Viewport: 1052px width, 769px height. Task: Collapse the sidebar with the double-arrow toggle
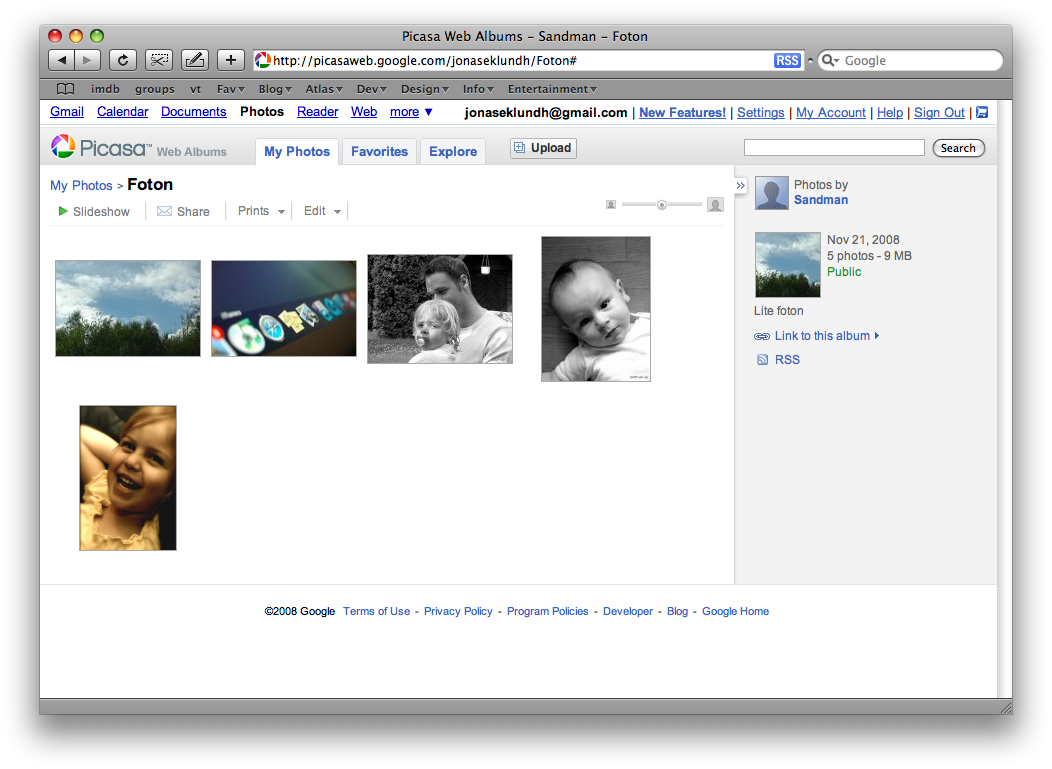pyautogui.click(x=741, y=185)
